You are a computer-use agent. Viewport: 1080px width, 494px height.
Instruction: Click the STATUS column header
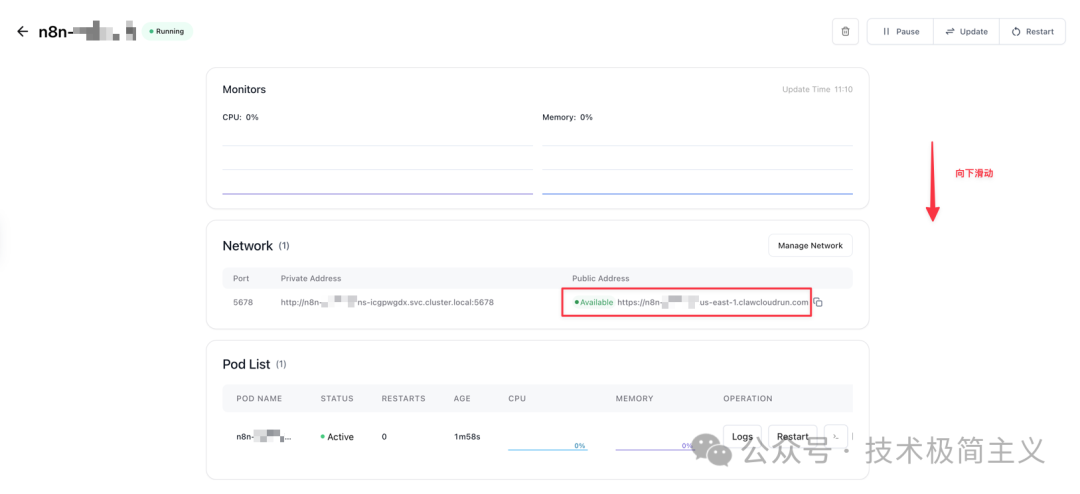pyautogui.click(x=337, y=398)
